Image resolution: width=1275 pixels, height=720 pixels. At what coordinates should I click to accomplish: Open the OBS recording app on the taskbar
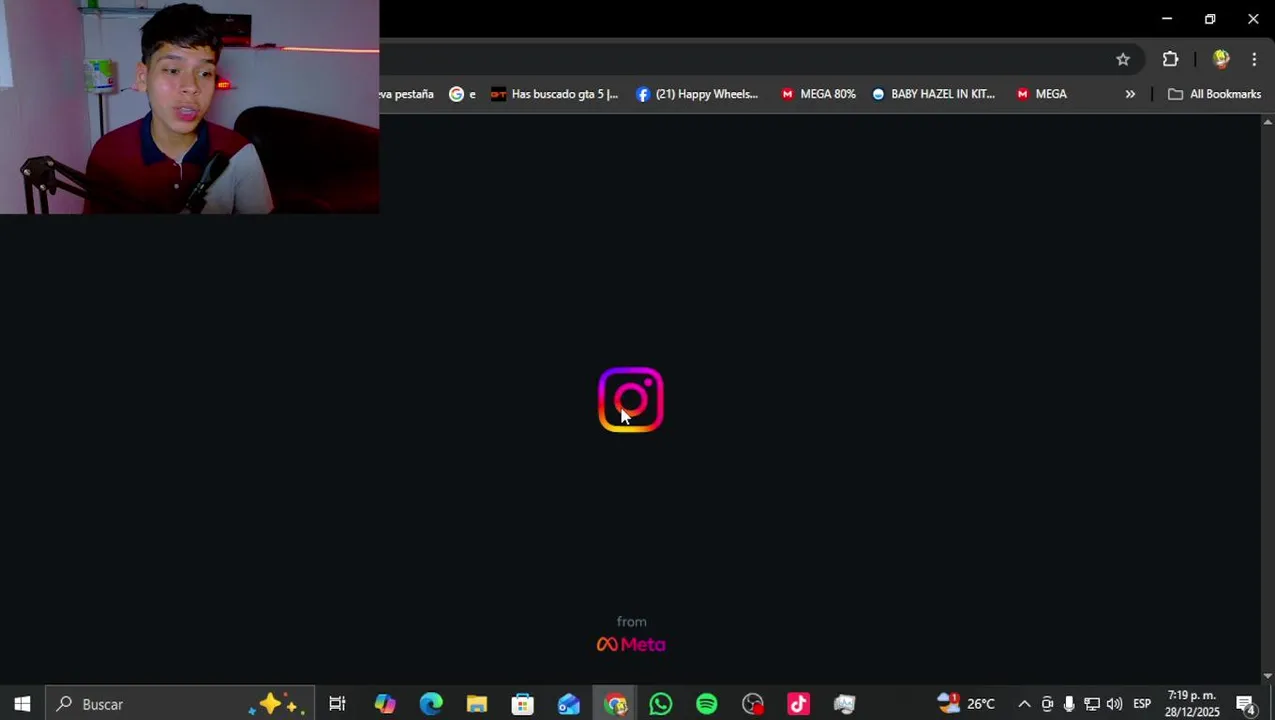[753, 704]
